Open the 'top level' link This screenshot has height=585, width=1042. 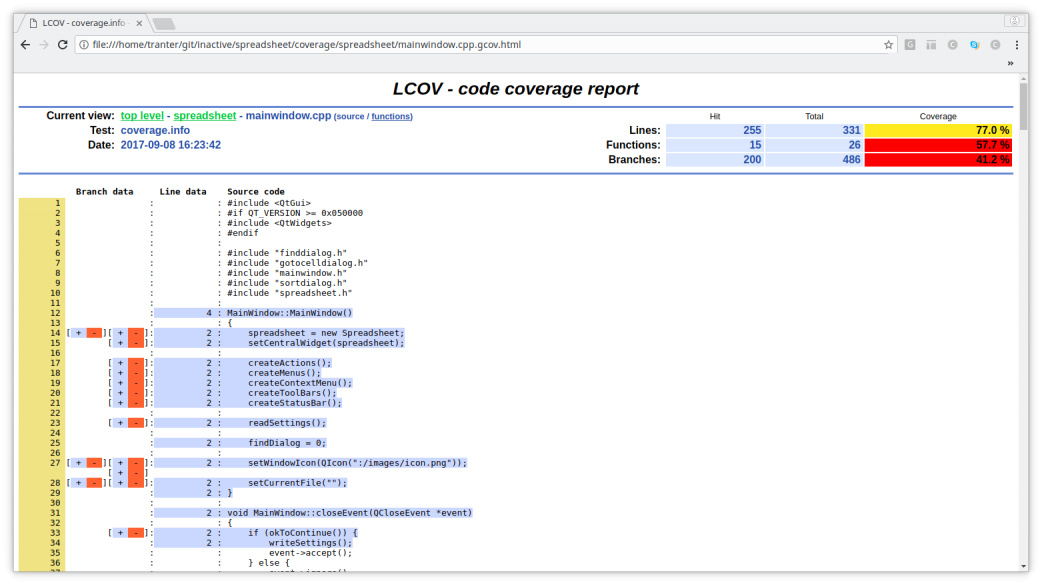(142, 116)
